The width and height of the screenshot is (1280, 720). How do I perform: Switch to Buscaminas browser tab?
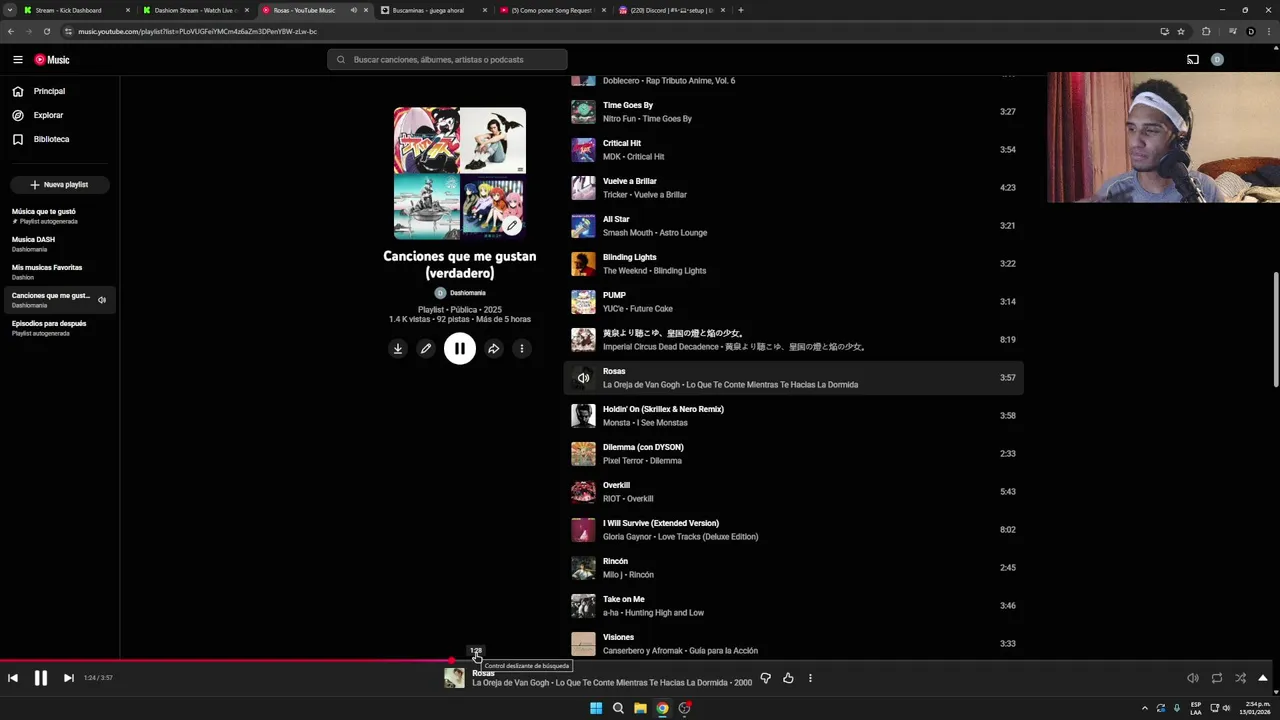434,10
